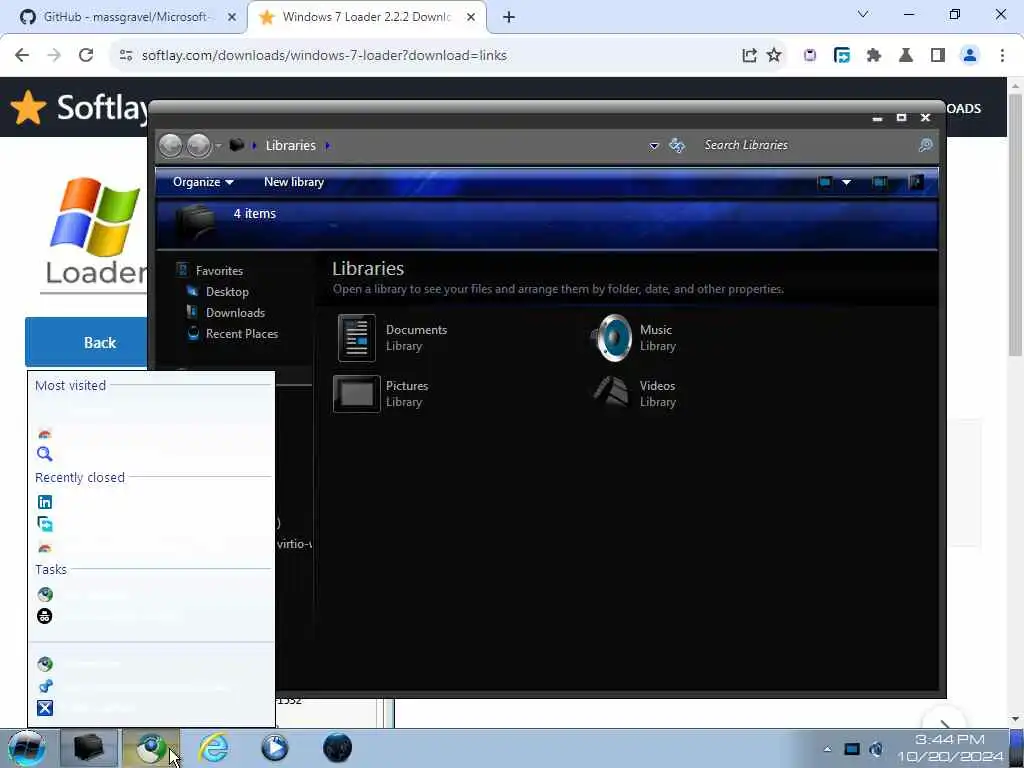Open Internet Explorer from the taskbar

pyautogui.click(x=214, y=748)
